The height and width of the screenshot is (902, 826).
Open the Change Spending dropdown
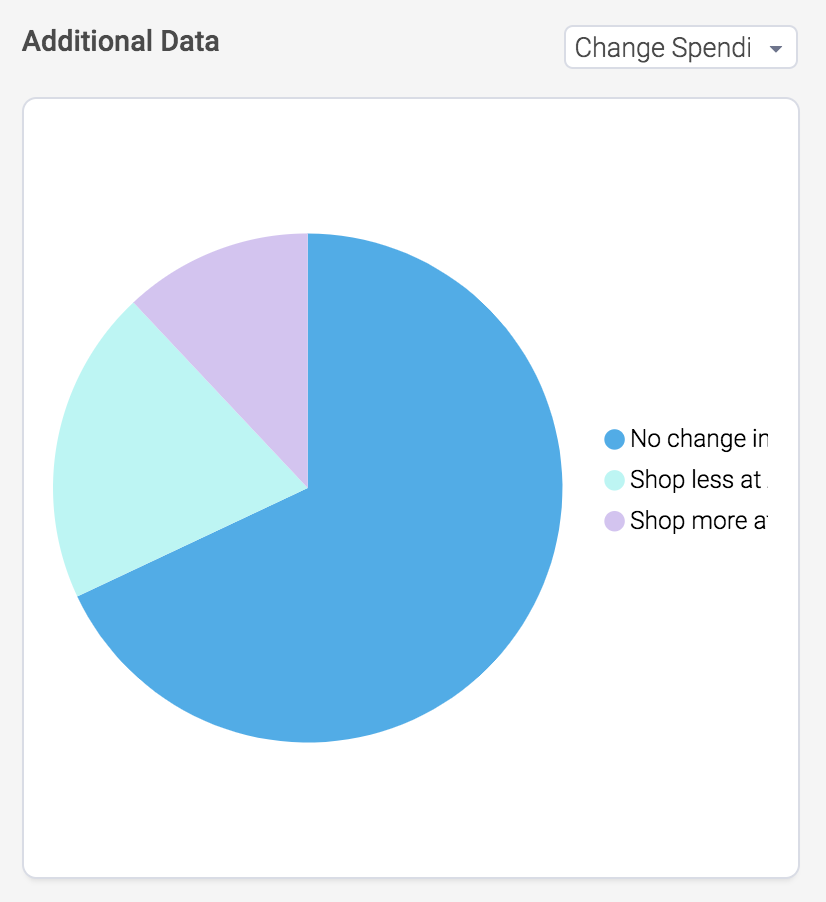(680, 47)
